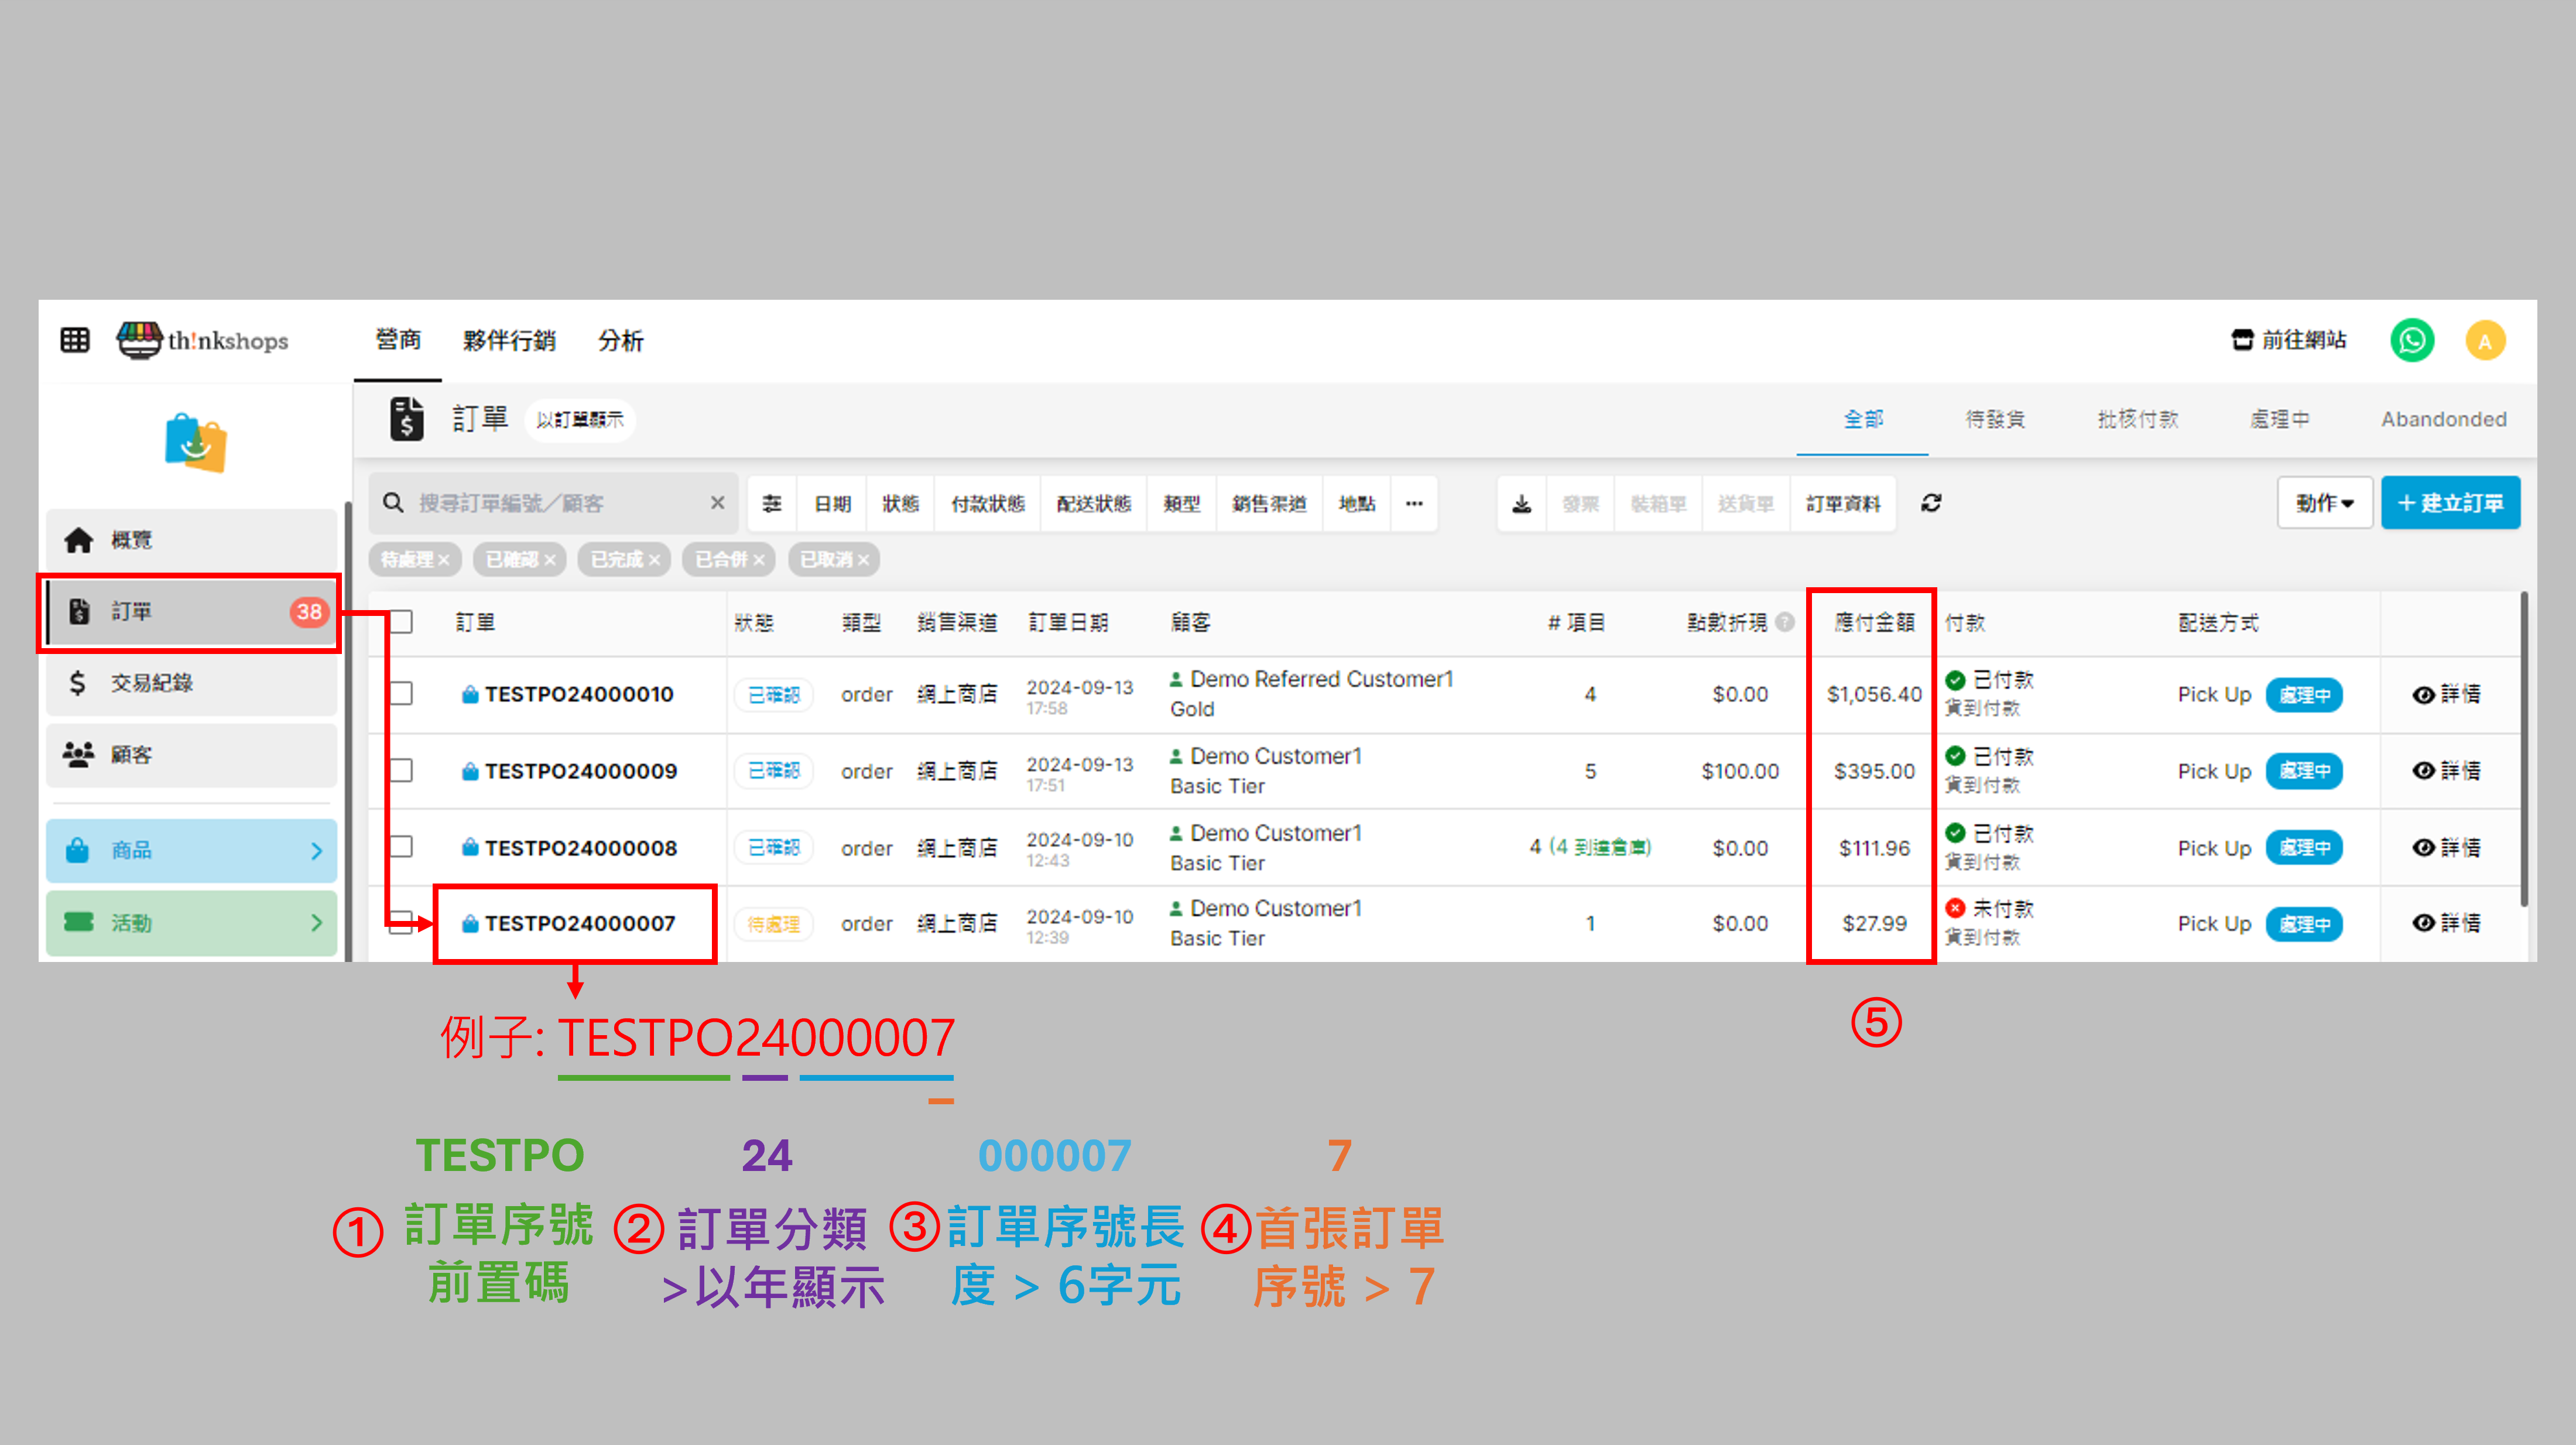The image size is (2576, 1445).
Task: Expand the 商品 products sidebar menu
Action: tap(191, 850)
